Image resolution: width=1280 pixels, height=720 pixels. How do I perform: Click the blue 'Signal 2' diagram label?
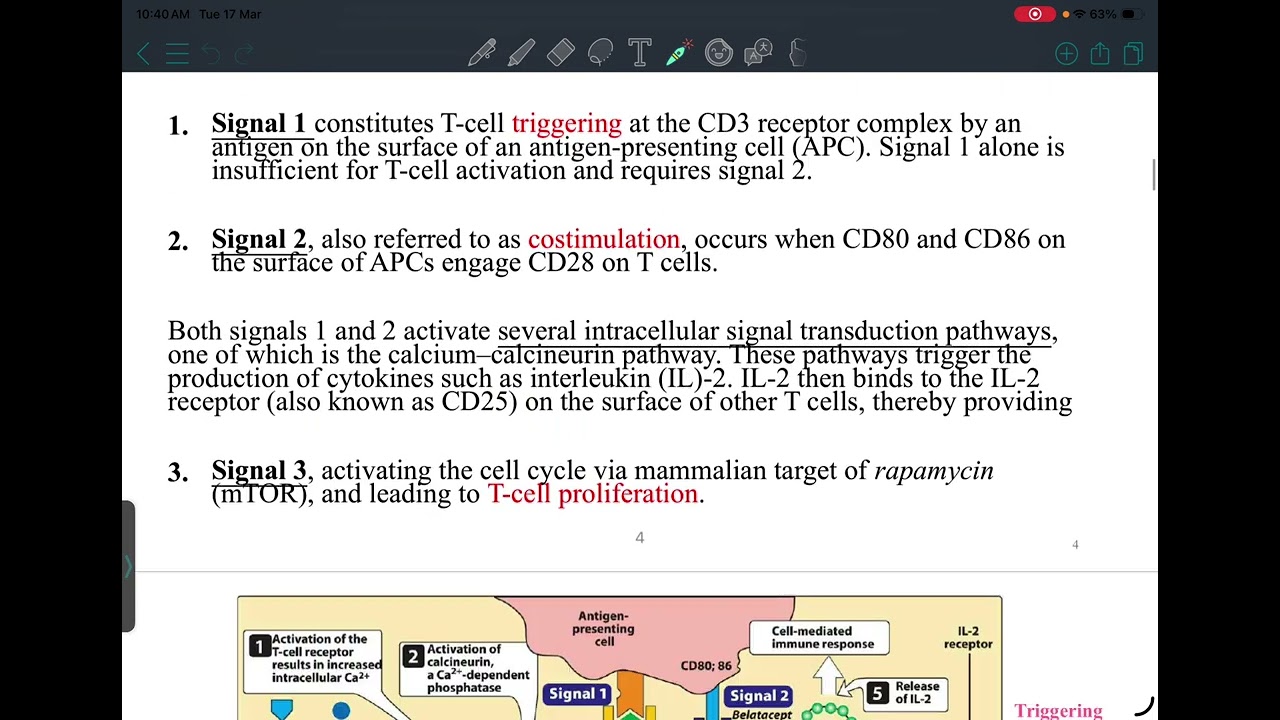[x=759, y=695]
